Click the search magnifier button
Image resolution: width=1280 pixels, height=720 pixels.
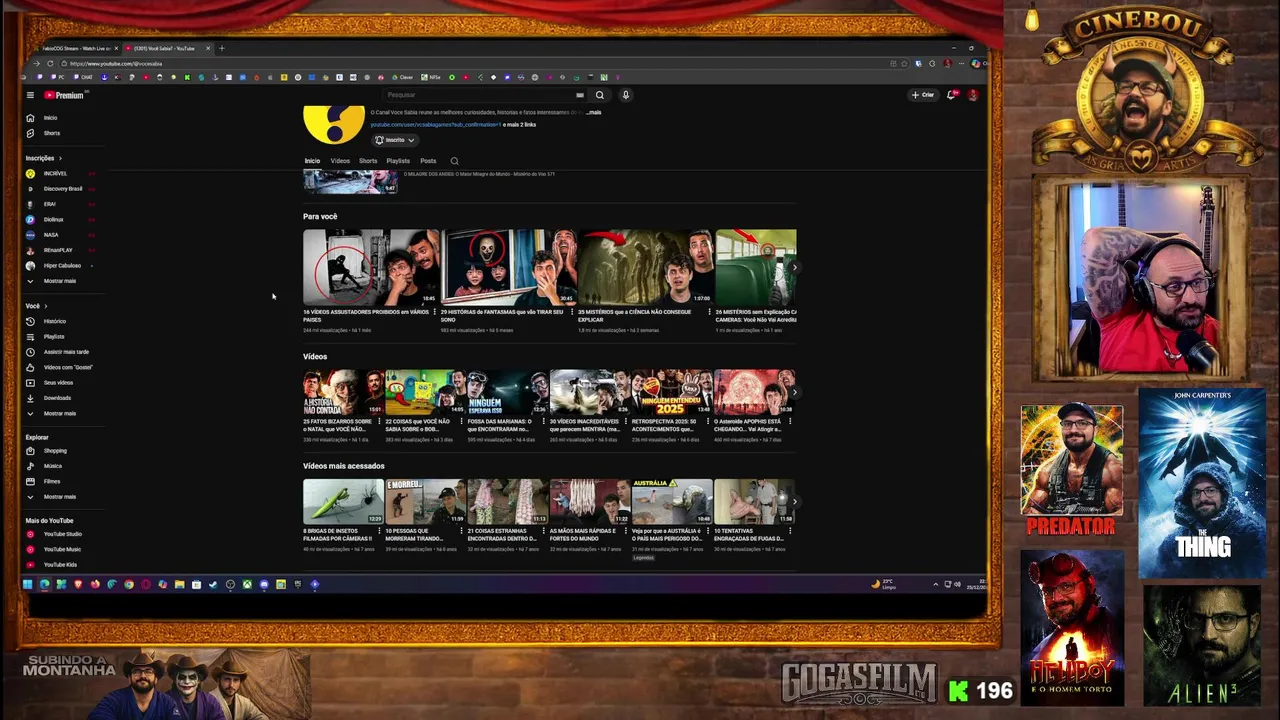(x=600, y=95)
